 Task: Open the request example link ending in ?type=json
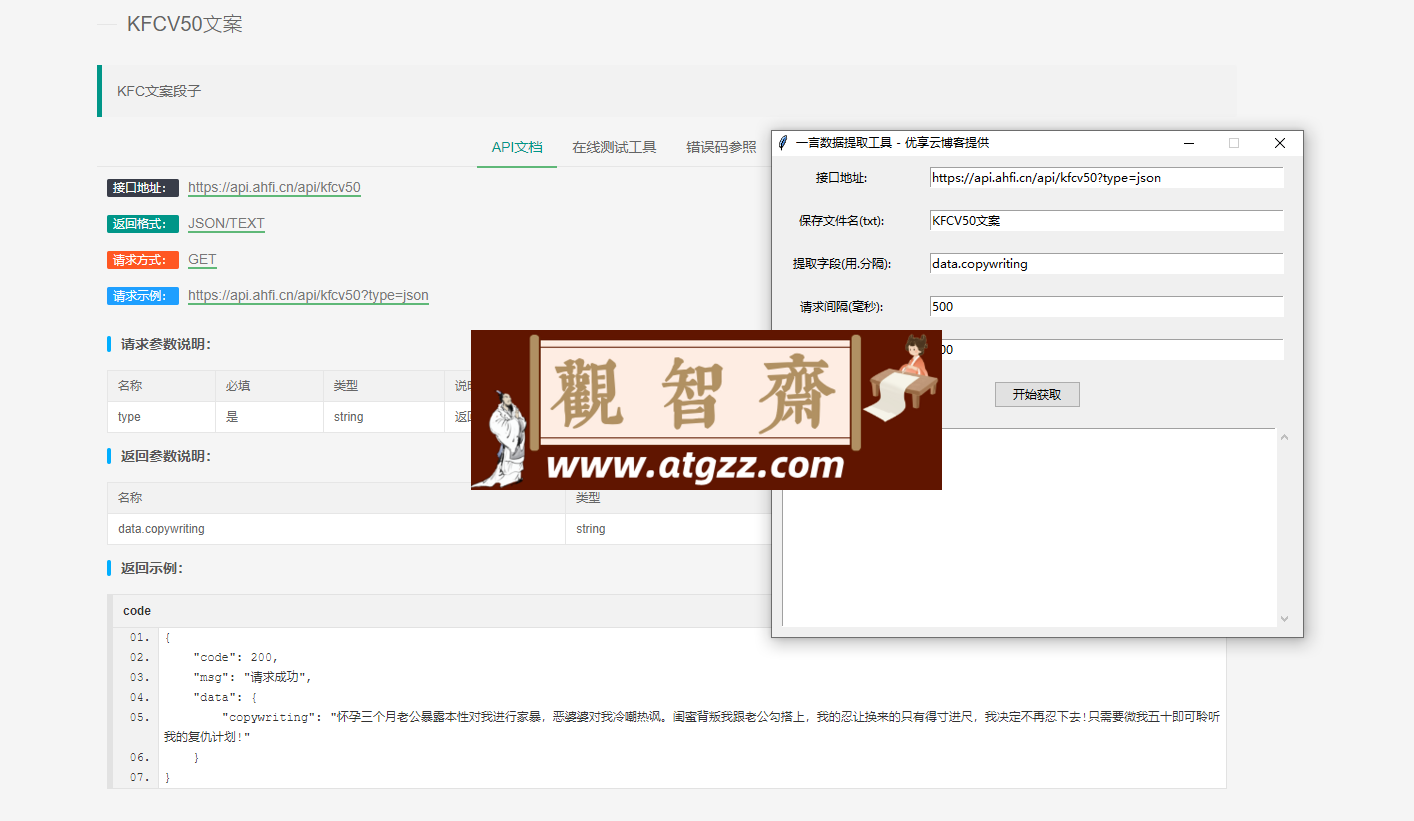tap(308, 296)
